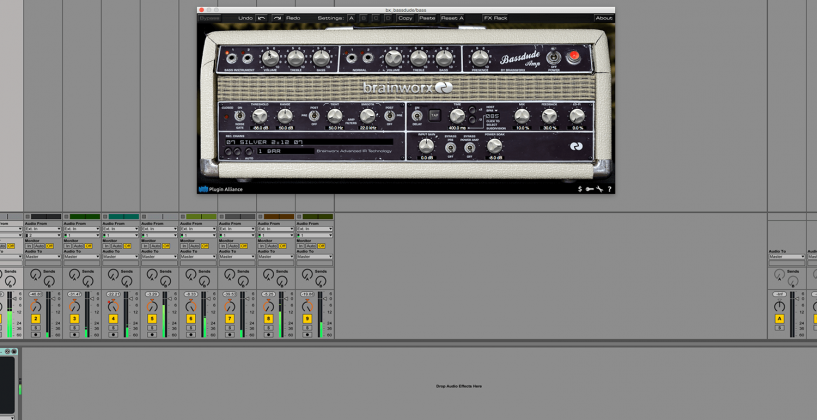
Task: Open track 8 Audio To Master dropdown
Action: click(x=275, y=257)
